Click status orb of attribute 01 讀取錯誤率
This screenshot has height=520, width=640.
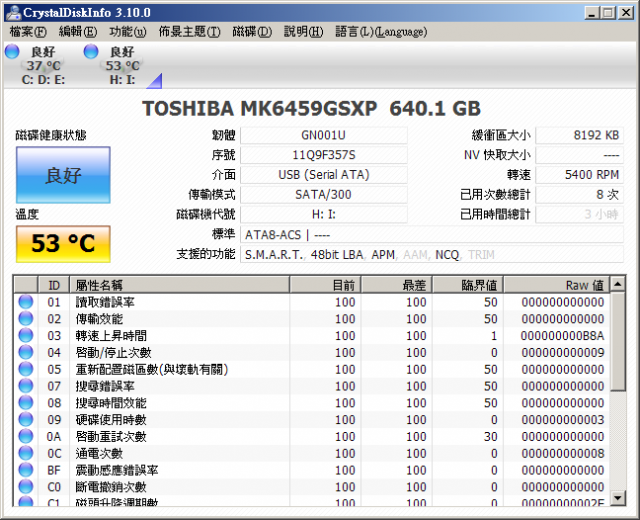26,302
